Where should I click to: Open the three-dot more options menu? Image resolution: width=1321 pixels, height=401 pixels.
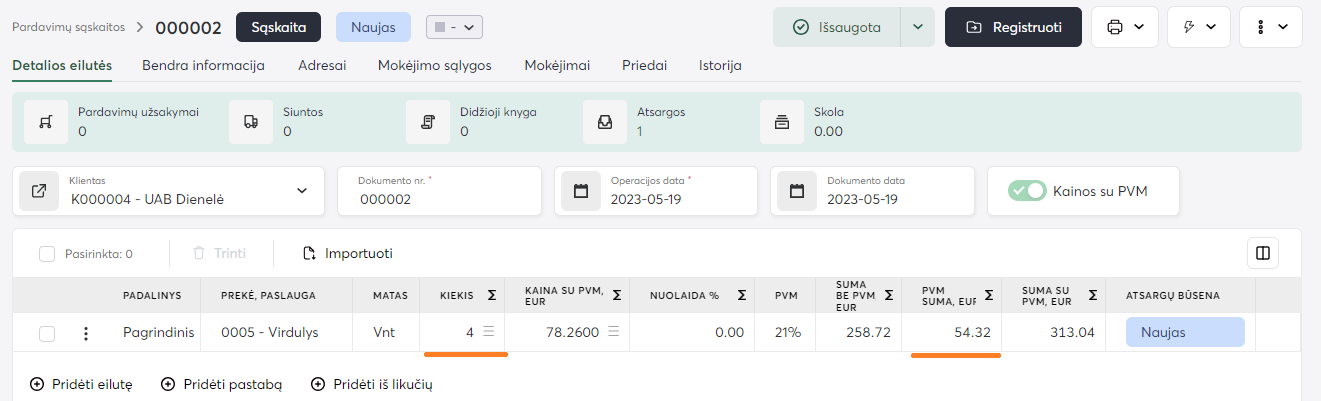[x=1270, y=27]
